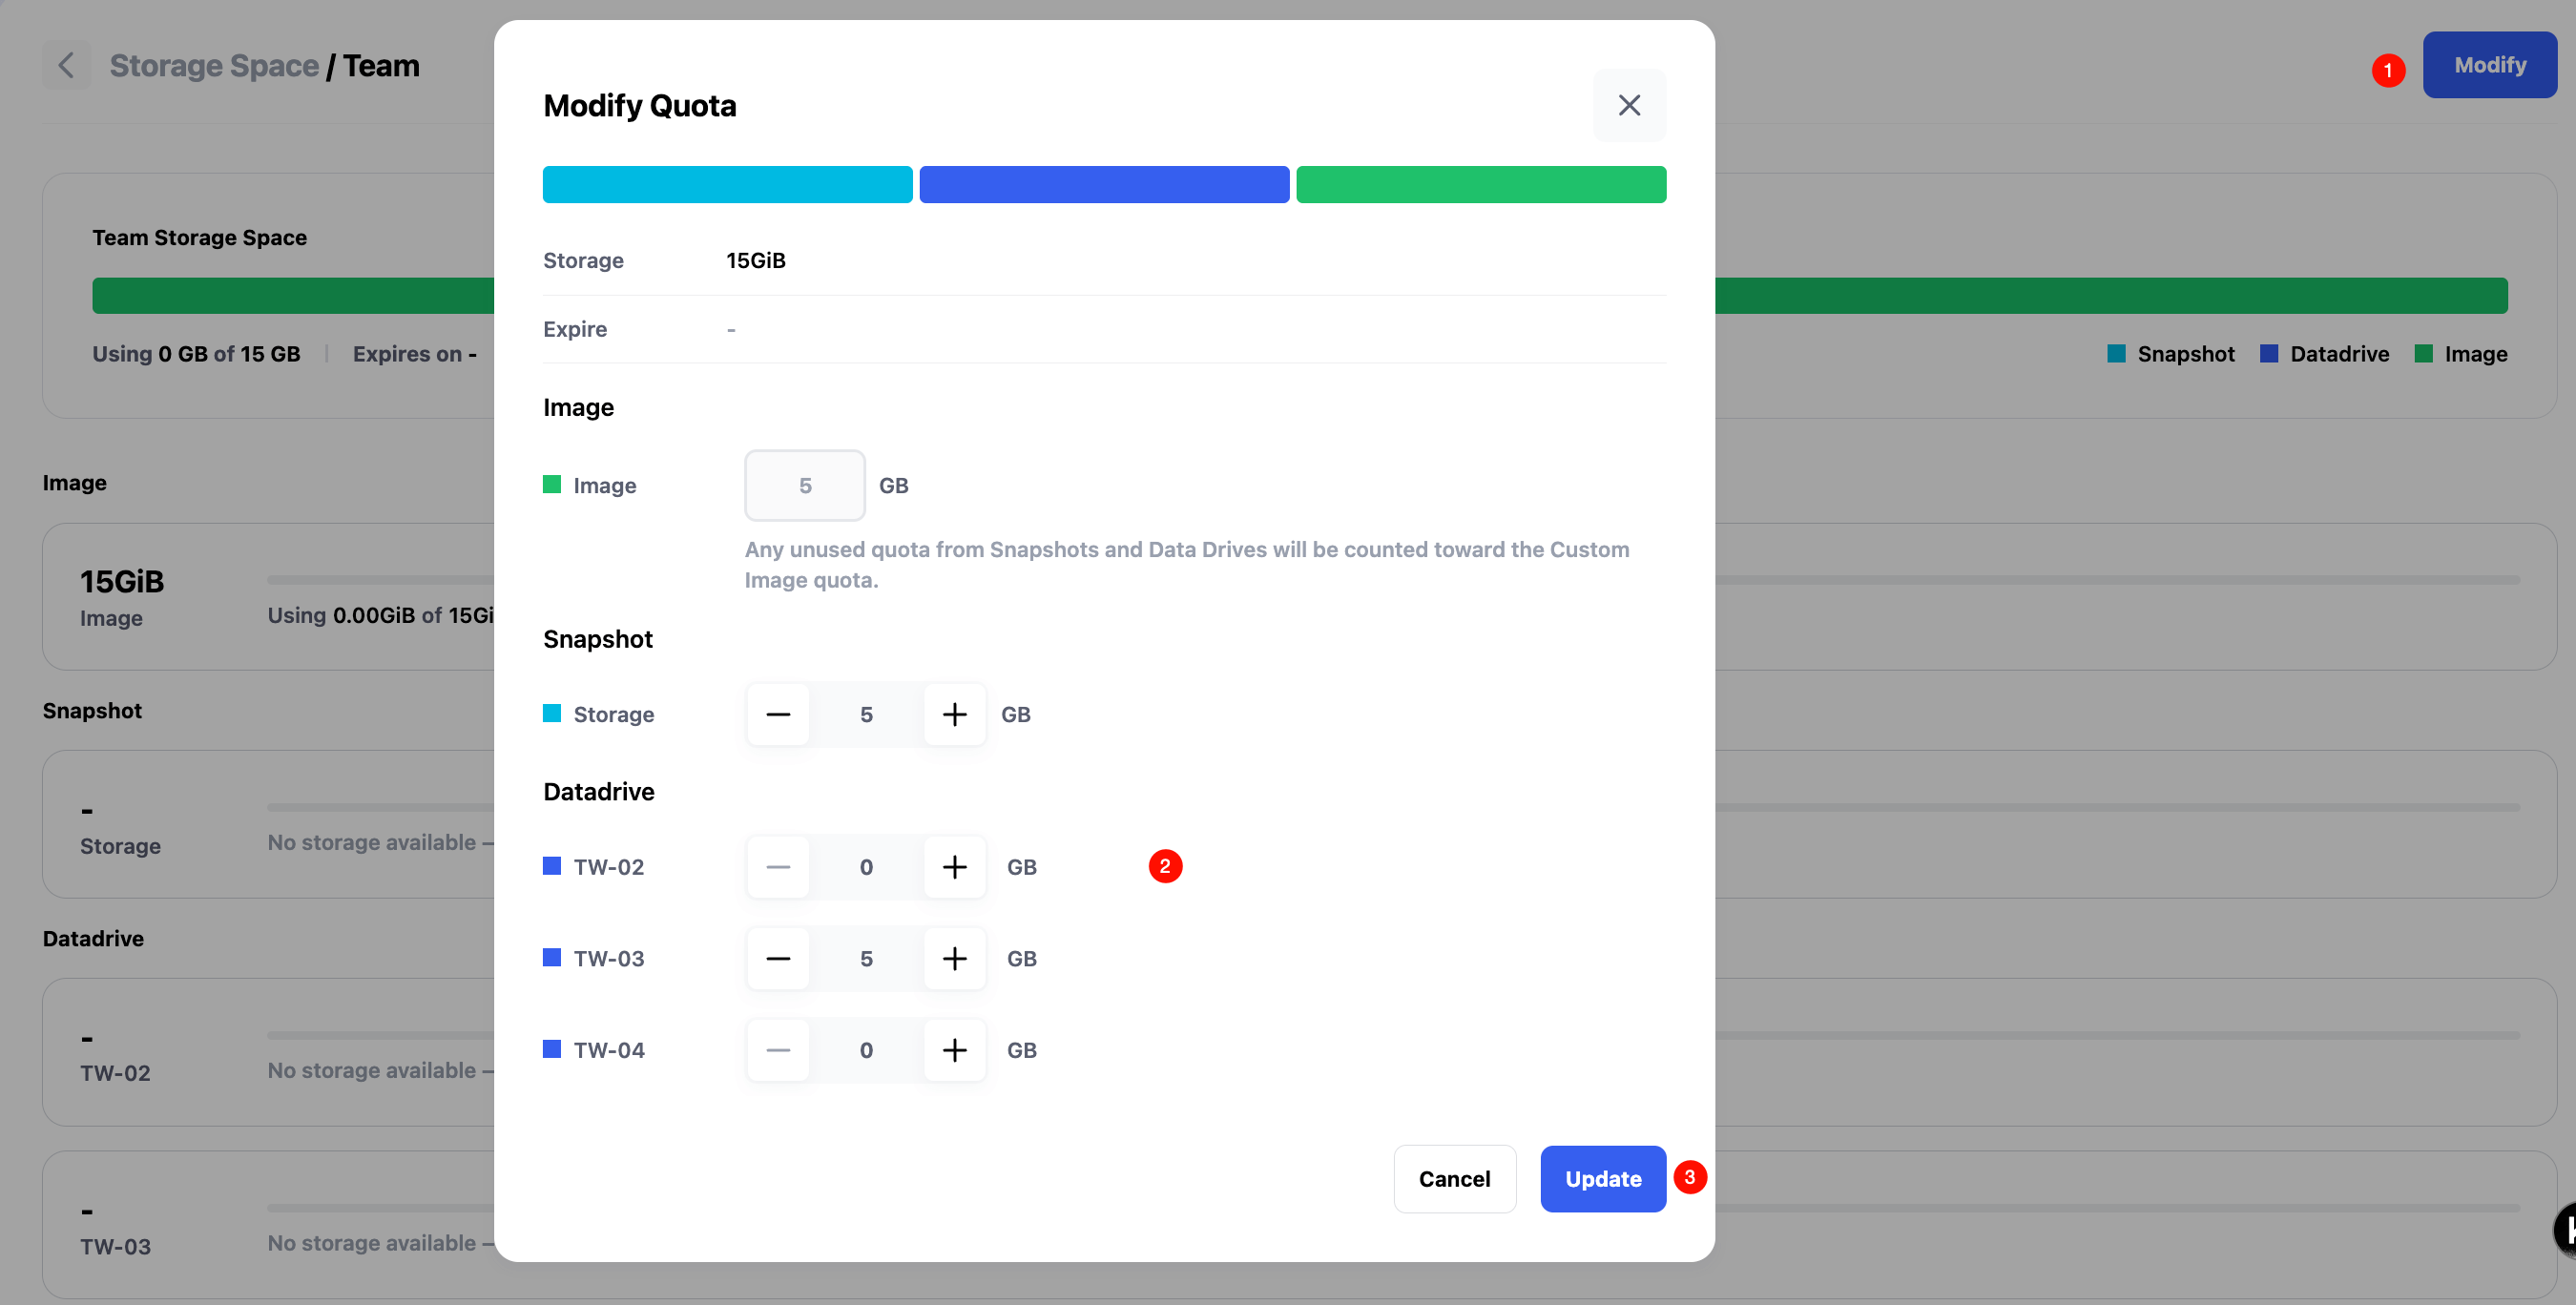
Task: Increase TW-02 datadrive quota with plus
Action: [x=954, y=867]
